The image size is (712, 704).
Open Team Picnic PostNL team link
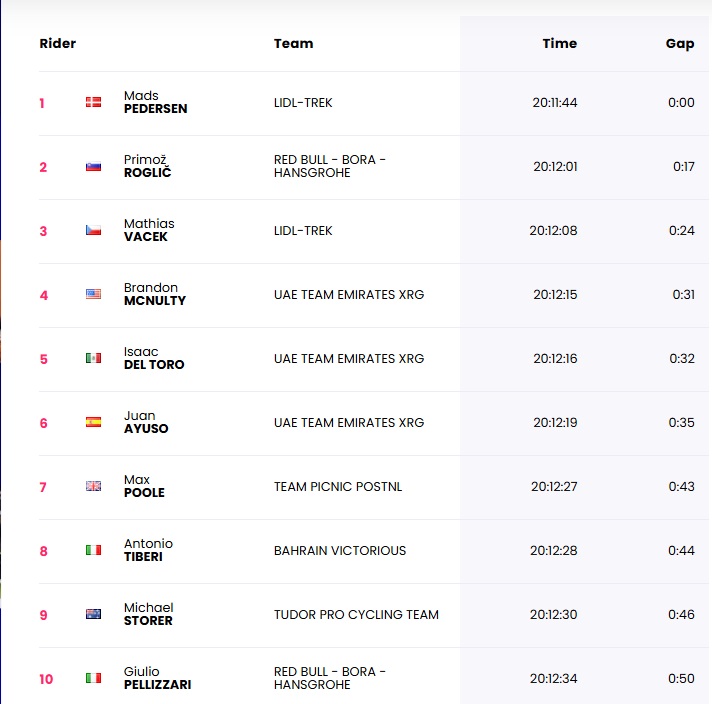point(337,486)
